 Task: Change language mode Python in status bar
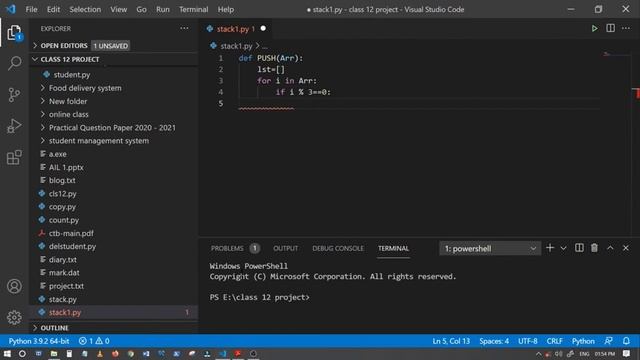click(583, 341)
